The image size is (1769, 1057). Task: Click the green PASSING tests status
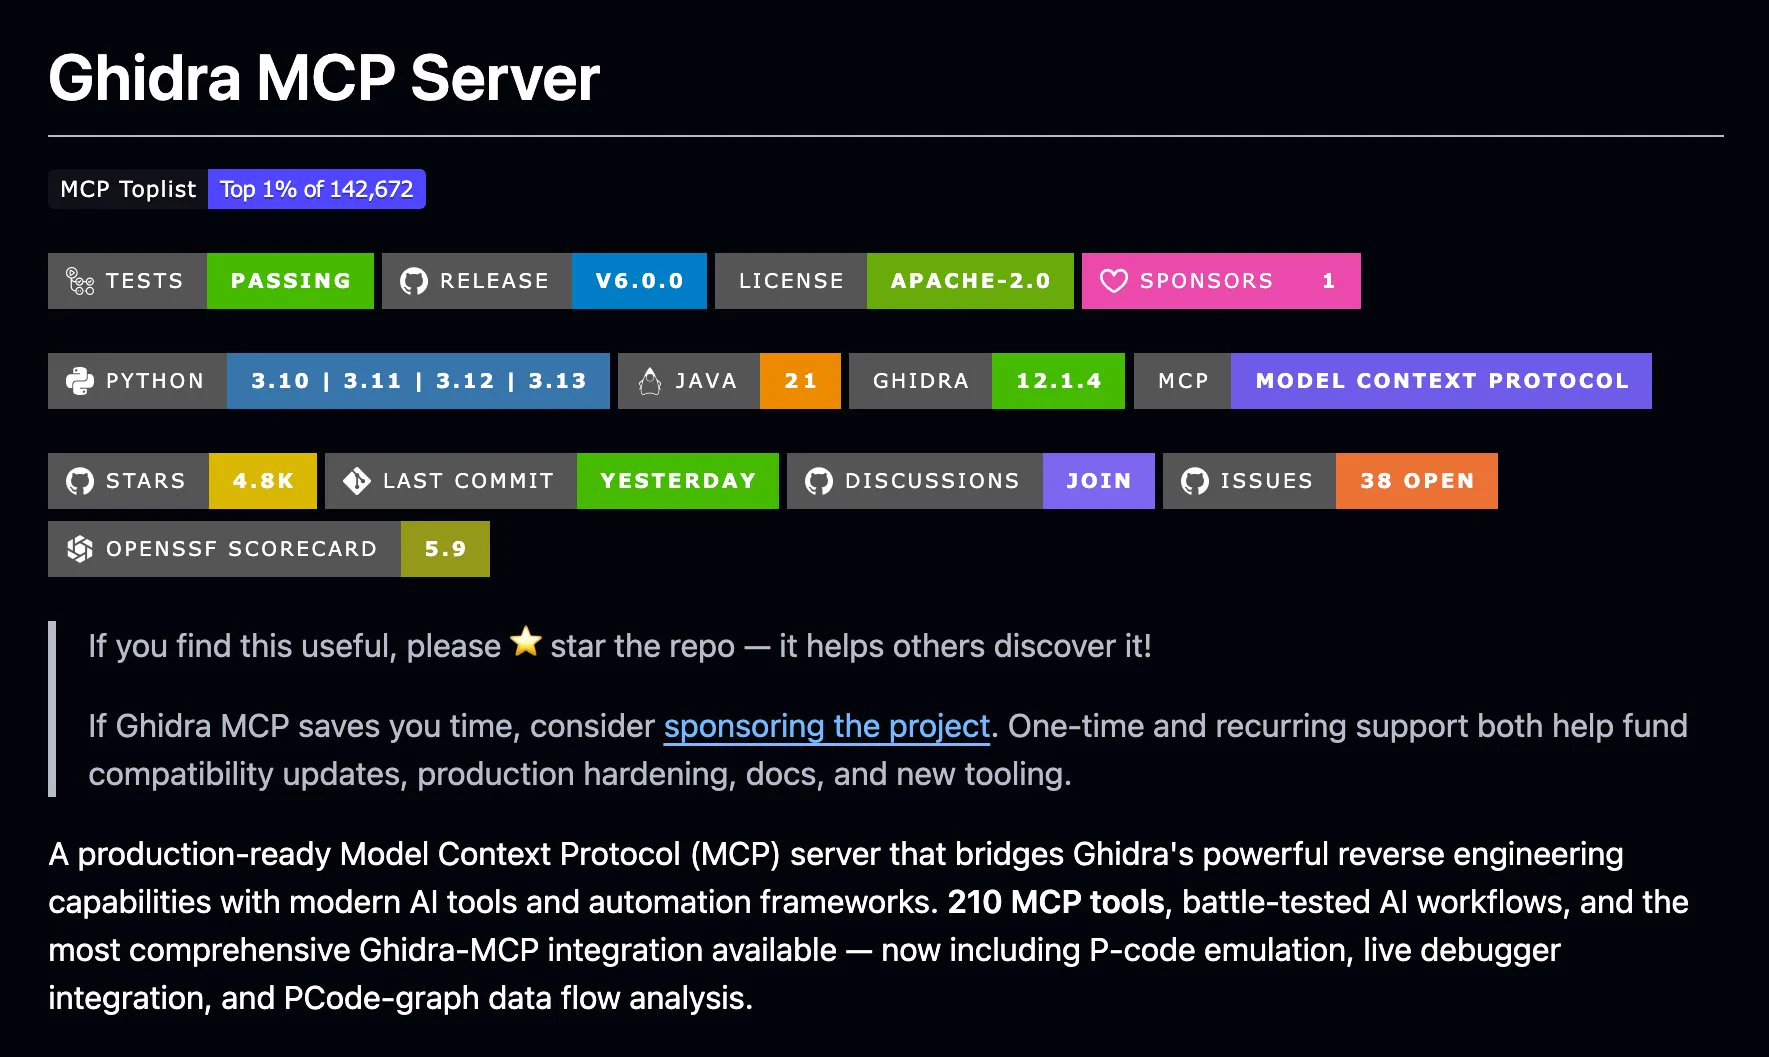[290, 281]
